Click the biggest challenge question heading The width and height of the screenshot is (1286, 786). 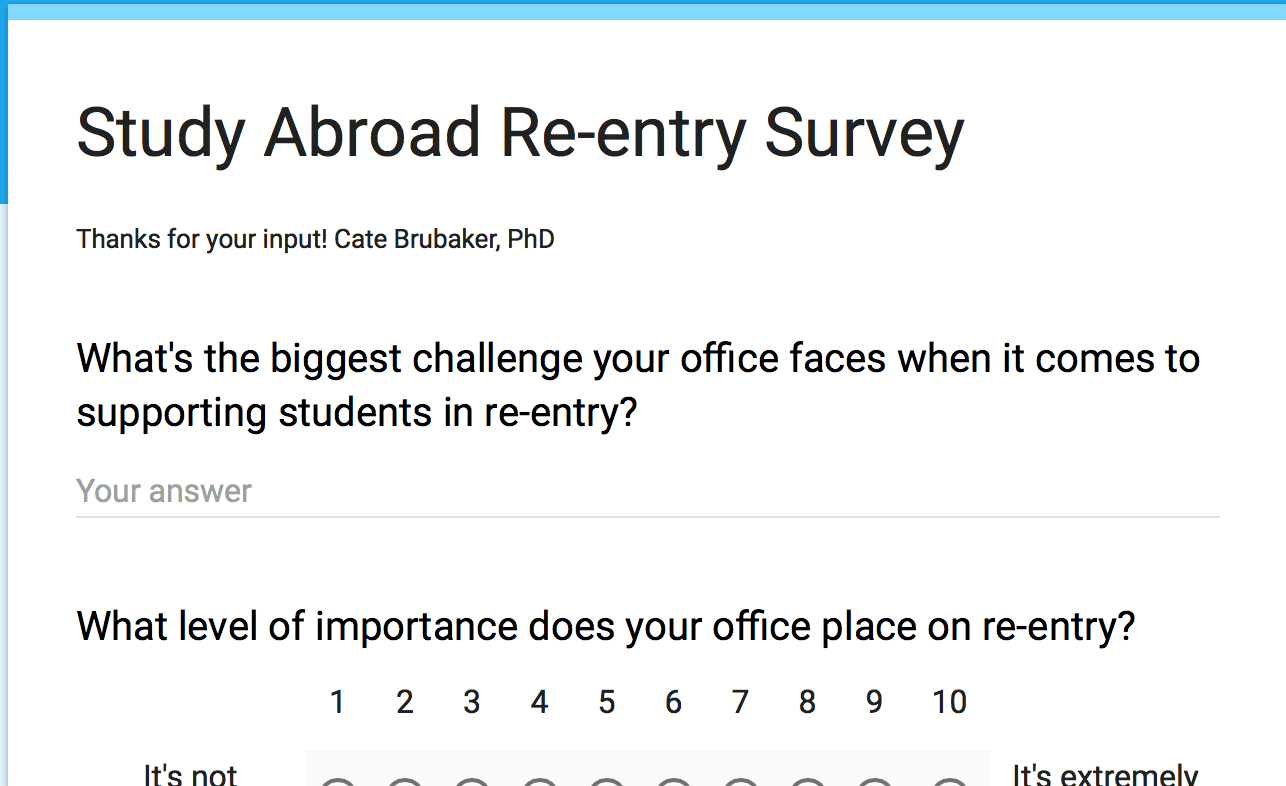pyautogui.click(x=638, y=385)
